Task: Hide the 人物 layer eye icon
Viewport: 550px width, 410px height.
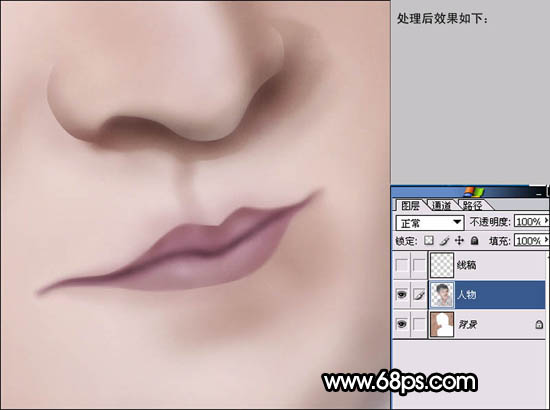Action: tap(402, 295)
